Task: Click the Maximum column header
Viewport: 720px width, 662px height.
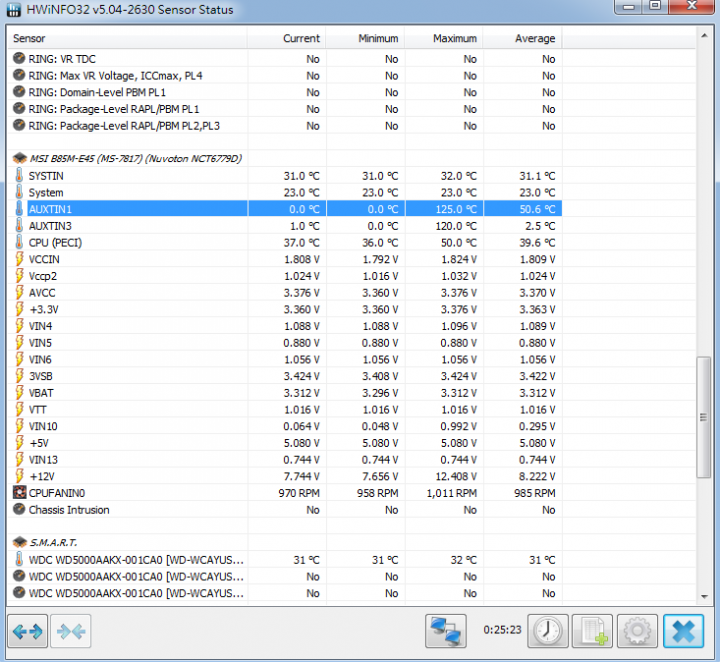Action: pyautogui.click(x=444, y=38)
